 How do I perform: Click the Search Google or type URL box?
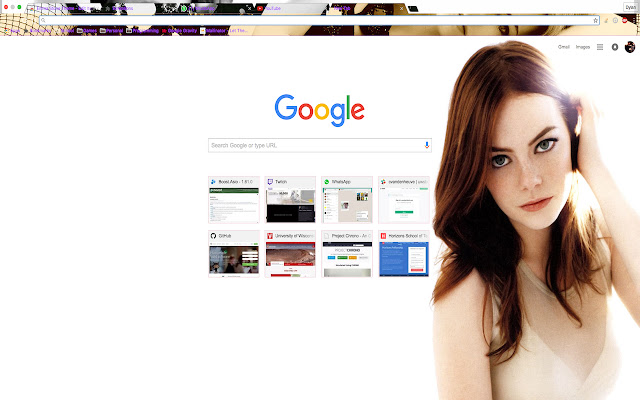tap(320, 145)
